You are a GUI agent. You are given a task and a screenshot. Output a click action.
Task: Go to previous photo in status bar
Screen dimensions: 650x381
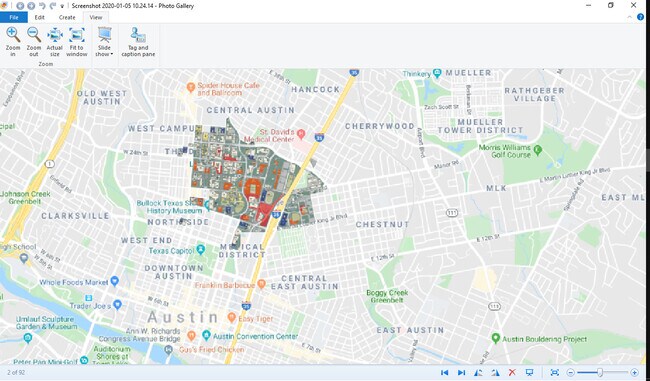pyautogui.click(x=444, y=373)
